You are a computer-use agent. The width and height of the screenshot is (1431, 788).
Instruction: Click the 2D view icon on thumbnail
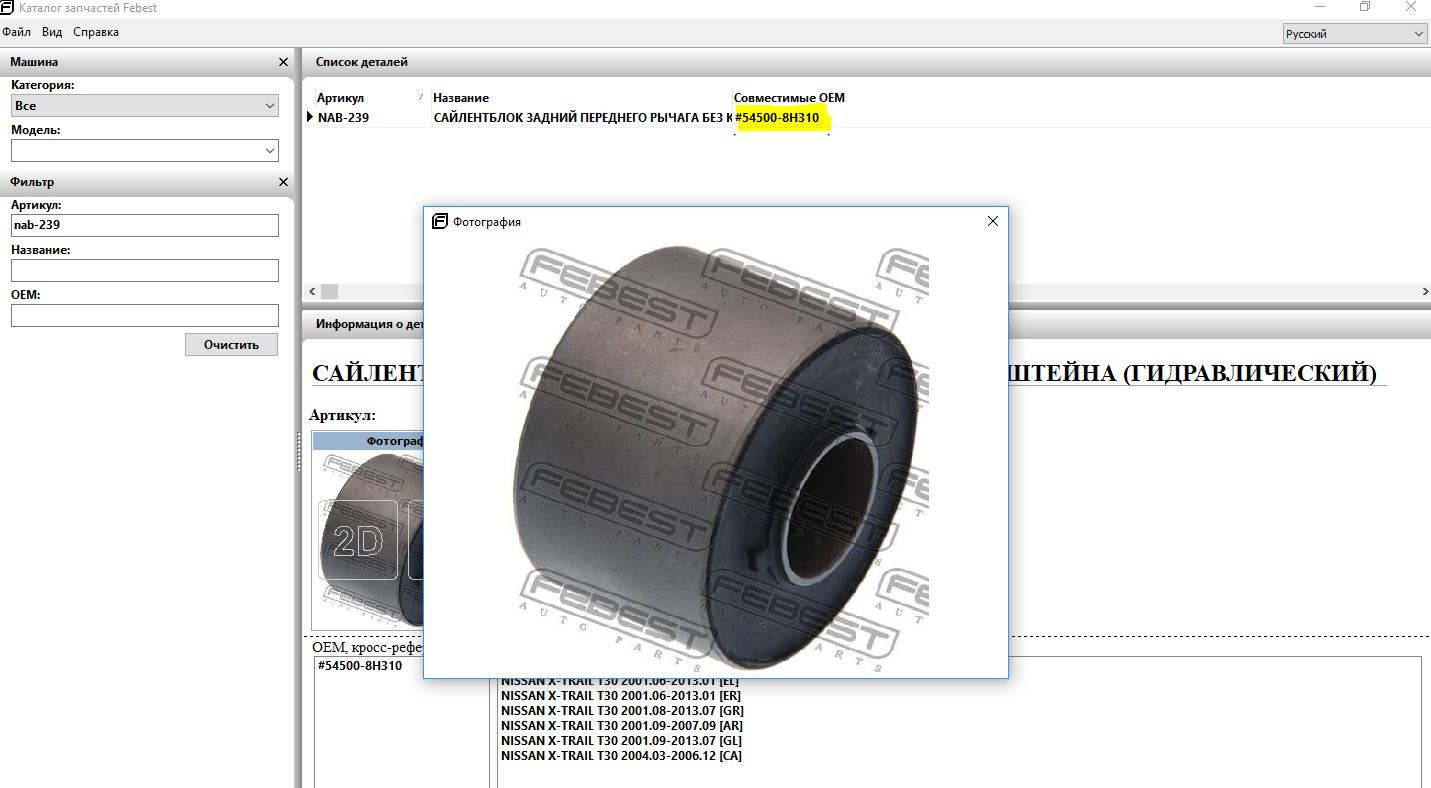[x=358, y=541]
